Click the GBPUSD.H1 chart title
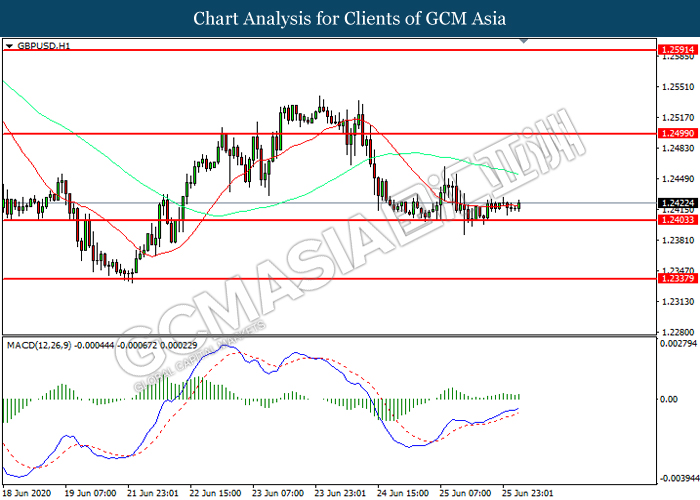The image size is (700, 500). pos(43,46)
